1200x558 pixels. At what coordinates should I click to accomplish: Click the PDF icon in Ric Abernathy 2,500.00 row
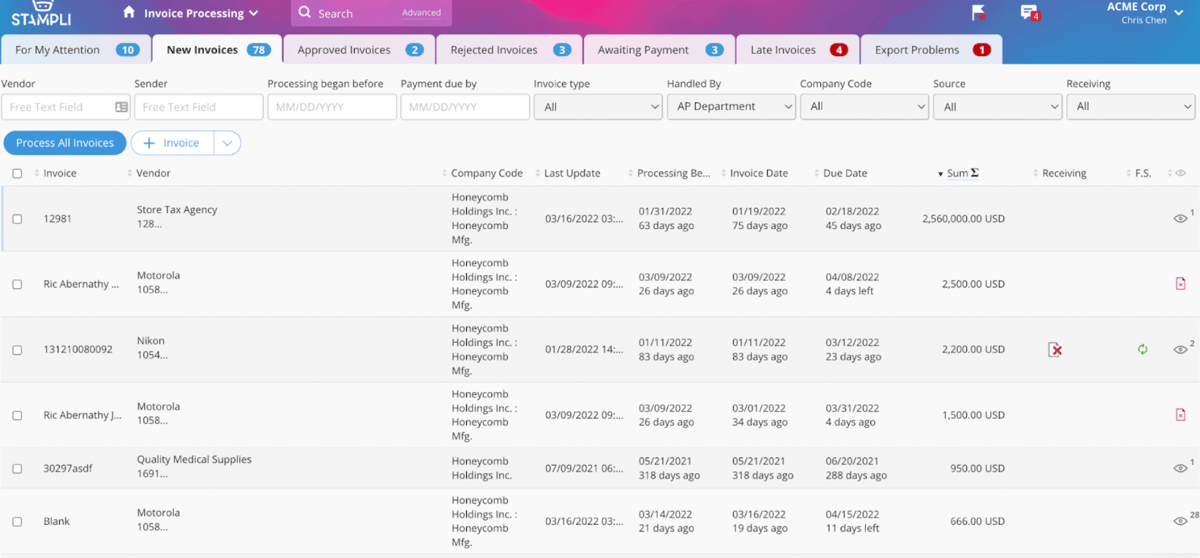coord(1181,284)
